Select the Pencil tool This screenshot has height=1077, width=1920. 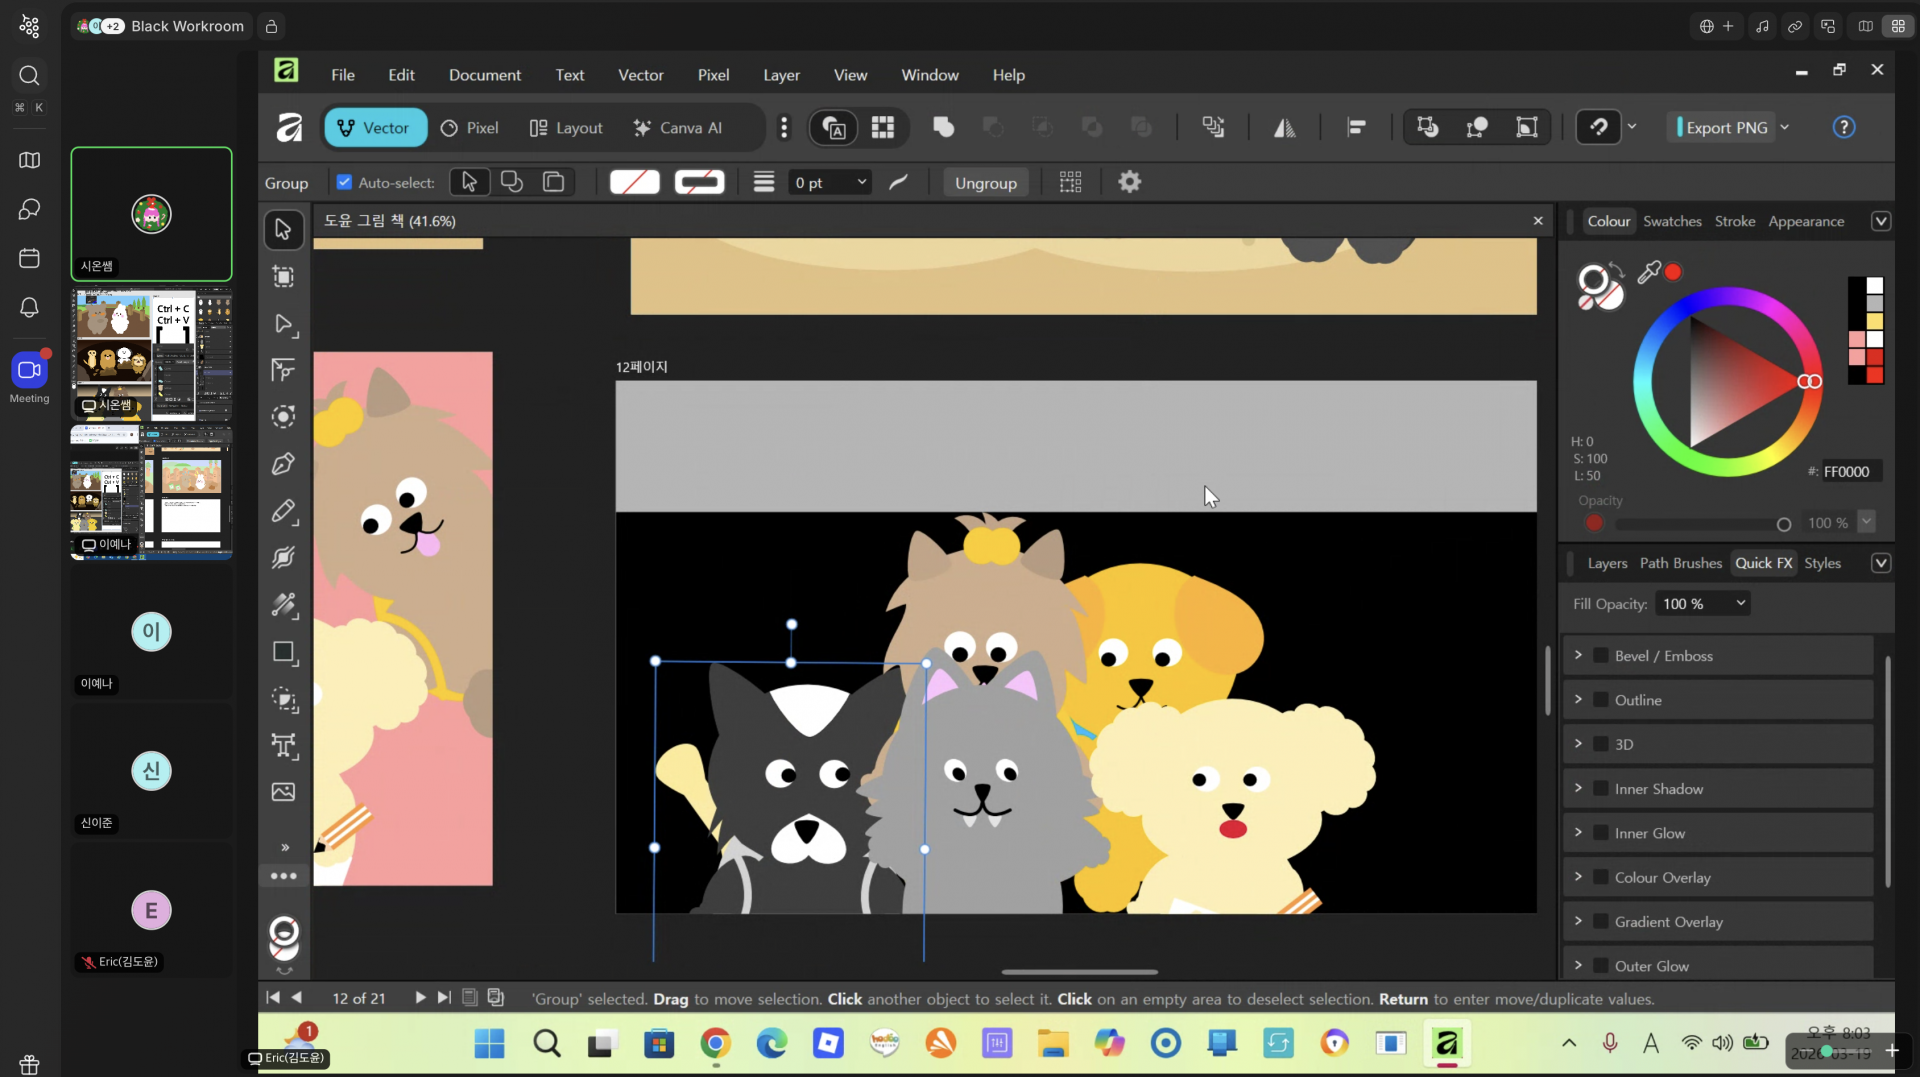click(284, 511)
